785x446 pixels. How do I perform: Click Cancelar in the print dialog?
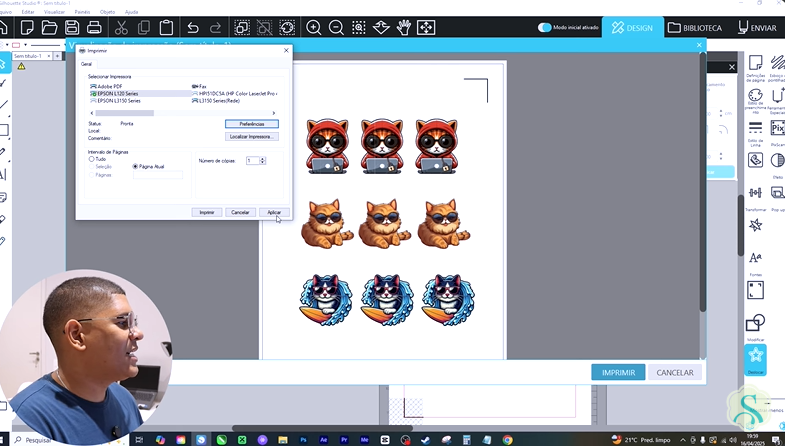pyautogui.click(x=240, y=212)
